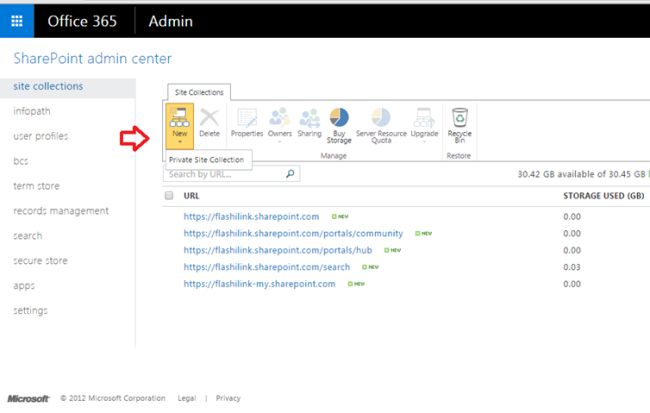This screenshot has height=413, width=650.
Task: Open search in left navigation
Action: 27,236
